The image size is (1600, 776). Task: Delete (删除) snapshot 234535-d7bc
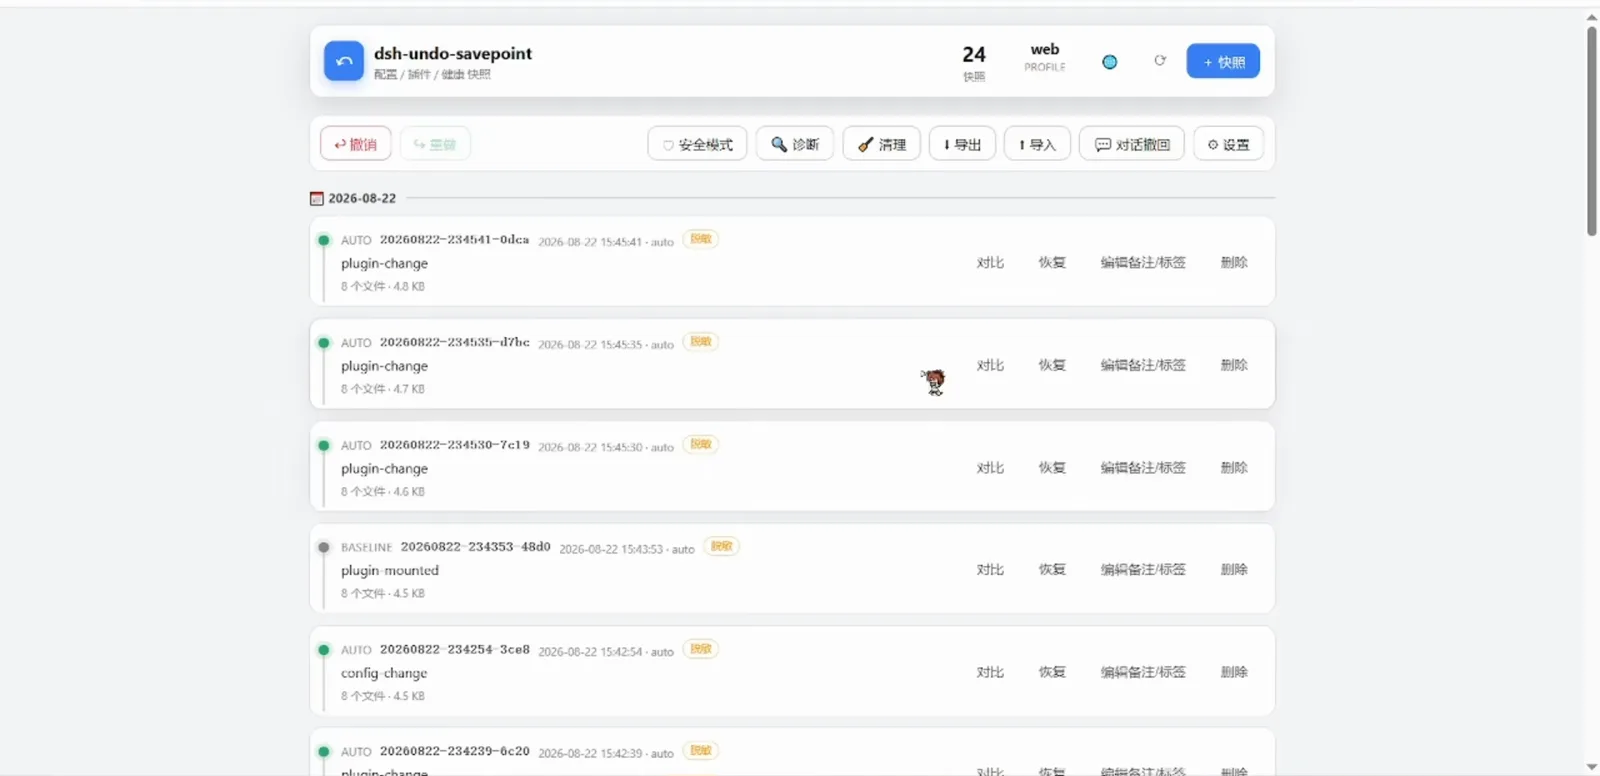tap(1234, 365)
